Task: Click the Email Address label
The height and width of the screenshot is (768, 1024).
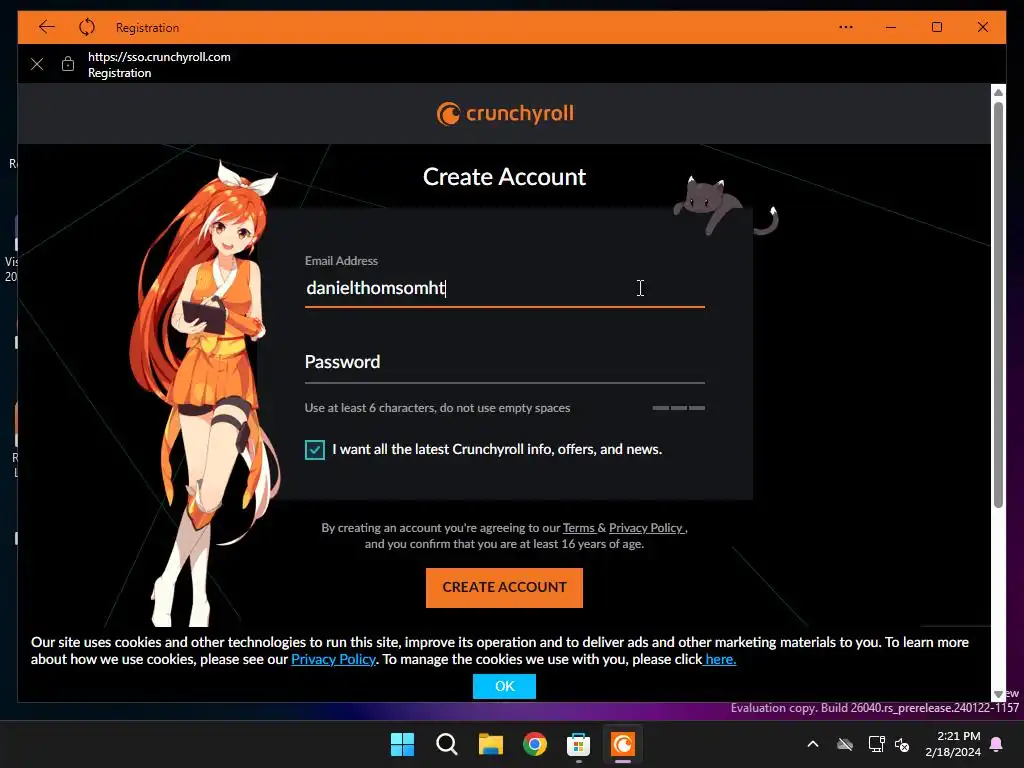Action: [341, 261]
